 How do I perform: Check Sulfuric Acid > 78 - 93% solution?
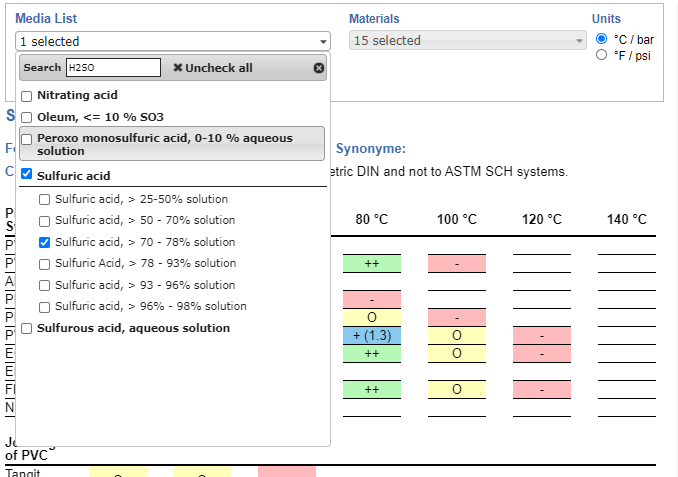pyautogui.click(x=44, y=264)
